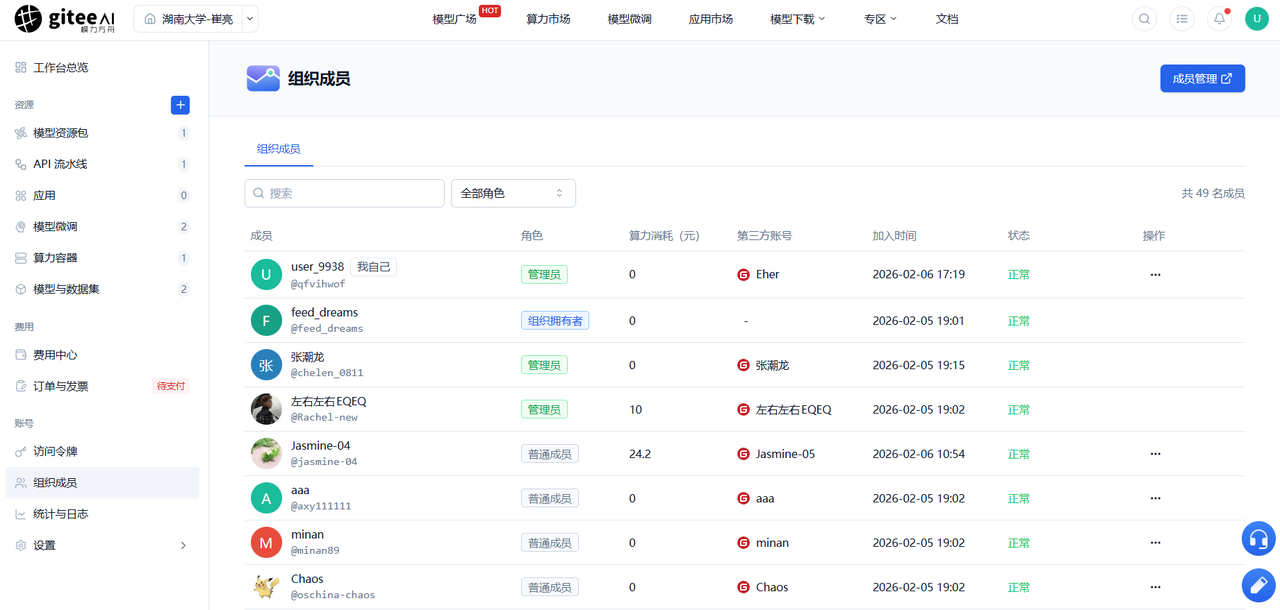Click the 24.2 compute cost value
The image size is (1280, 610).
[x=640, y=454]
